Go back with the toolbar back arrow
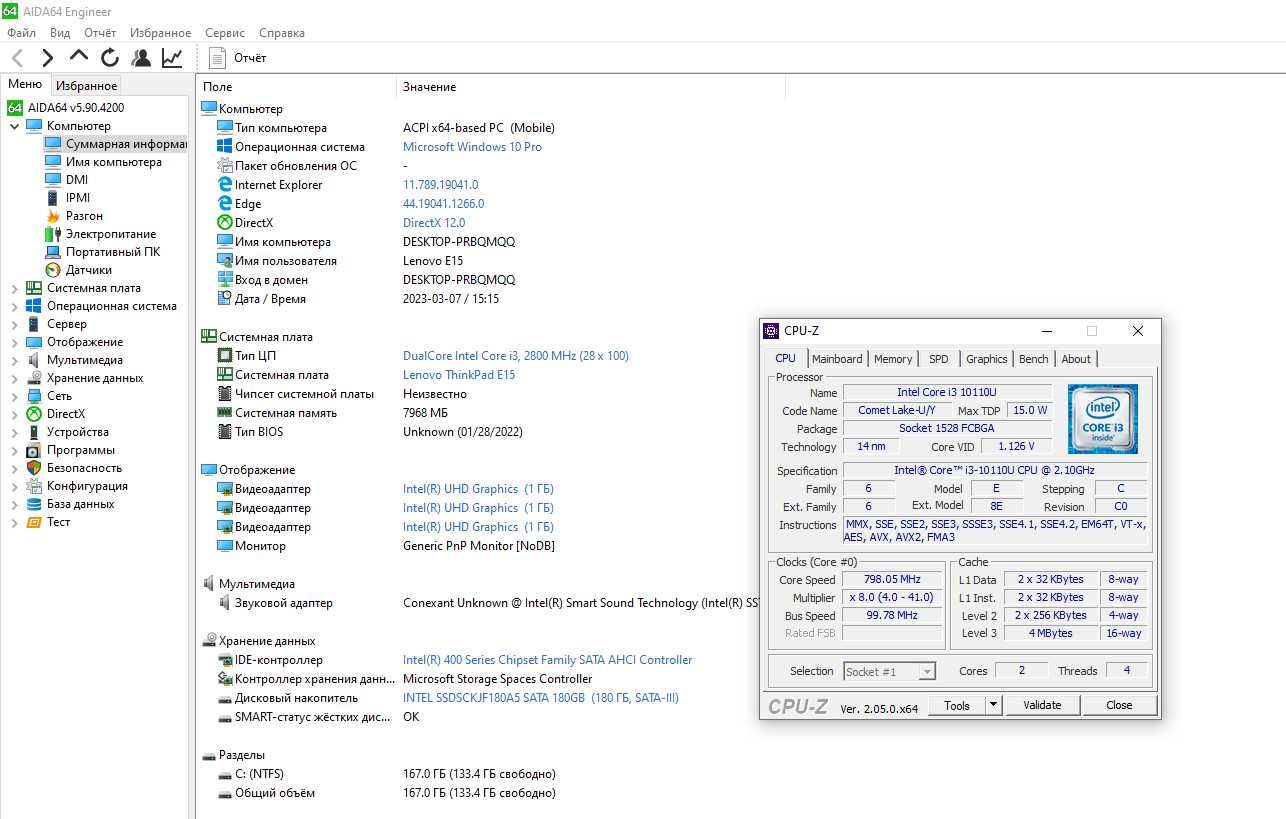1286x819 pixels. (x=18, y=58)
